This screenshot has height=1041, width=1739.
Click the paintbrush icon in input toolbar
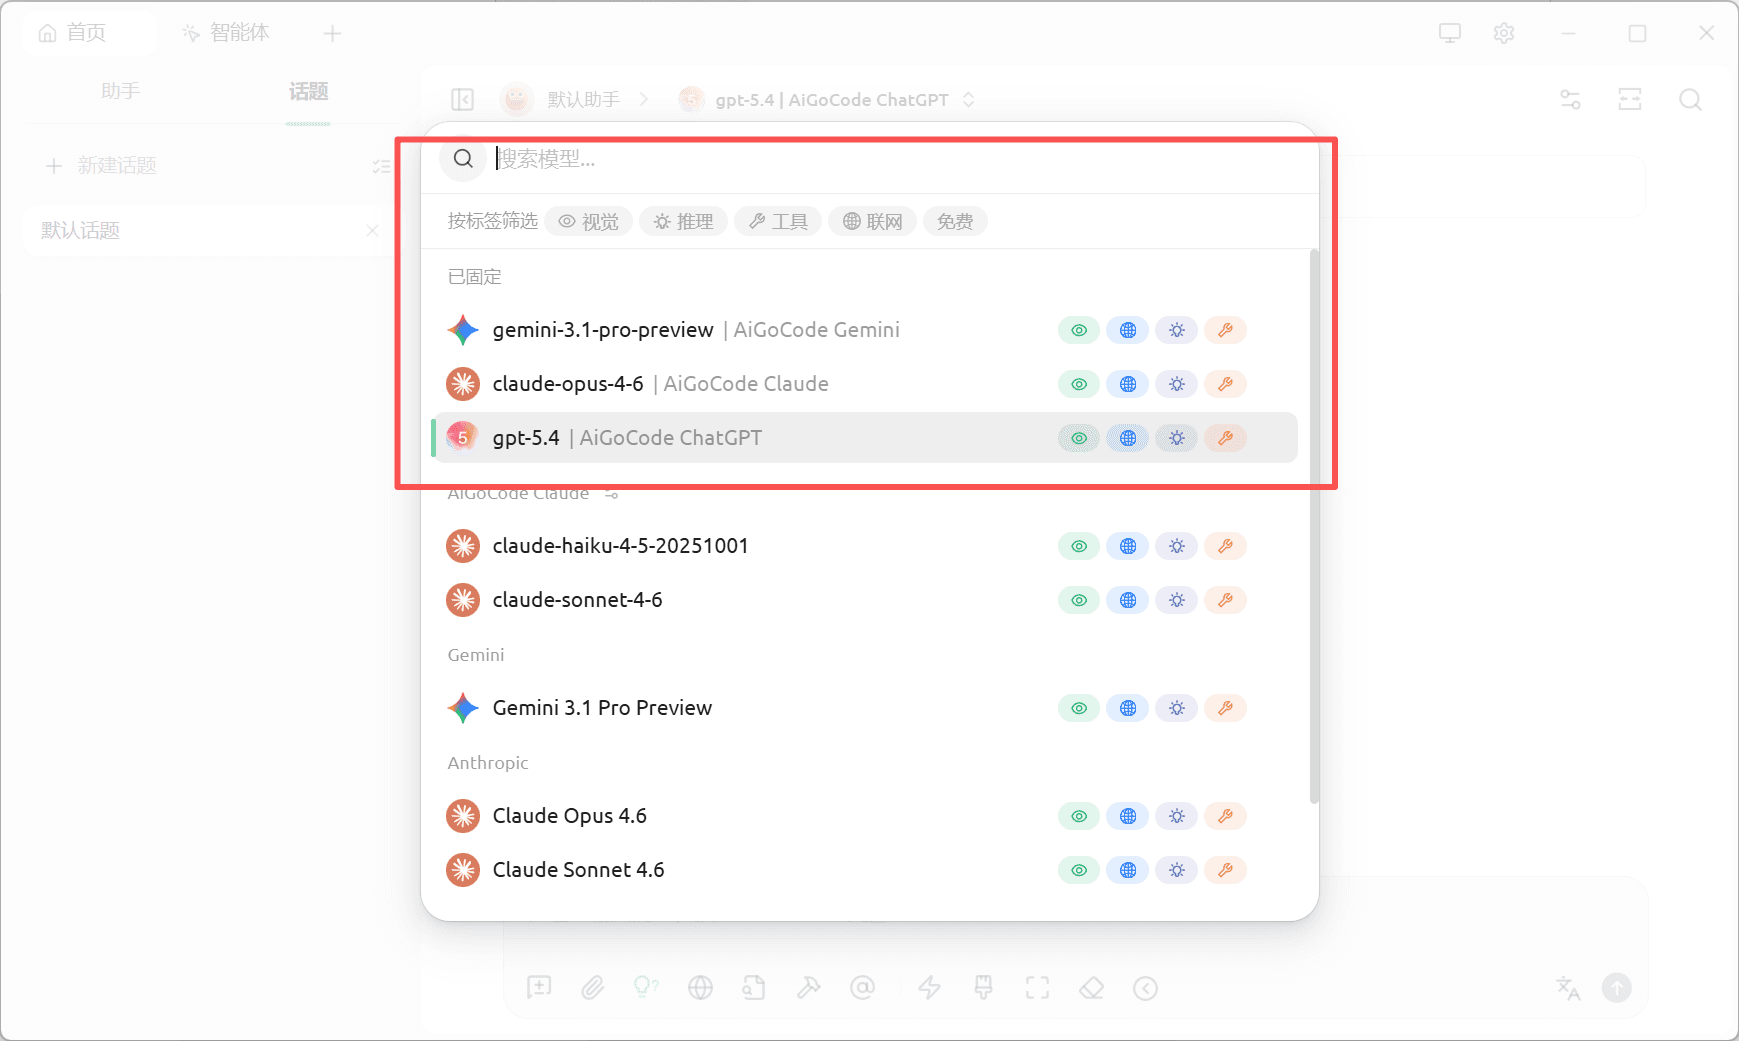[984, 988]
